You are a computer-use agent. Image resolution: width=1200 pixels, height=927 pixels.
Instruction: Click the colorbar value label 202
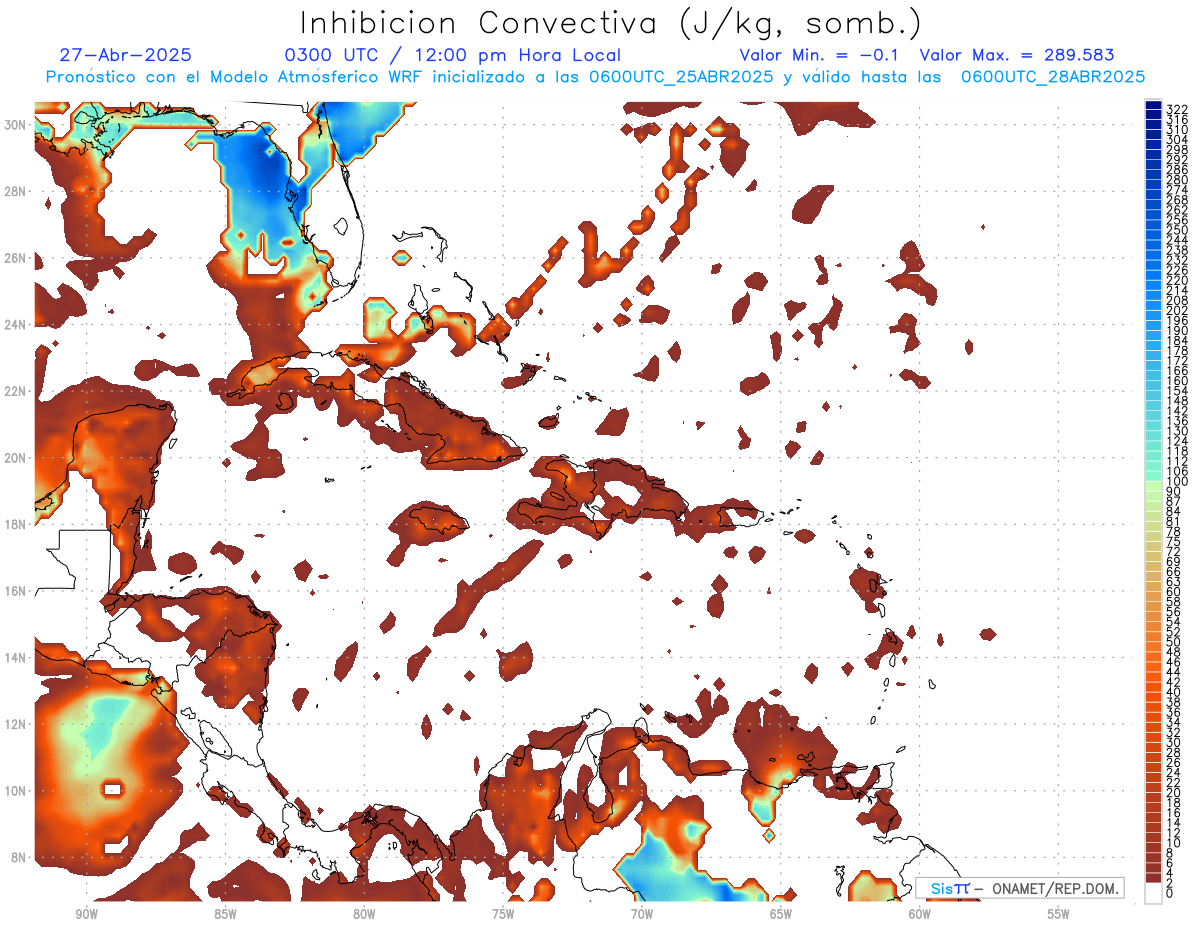click(1177, 310)
